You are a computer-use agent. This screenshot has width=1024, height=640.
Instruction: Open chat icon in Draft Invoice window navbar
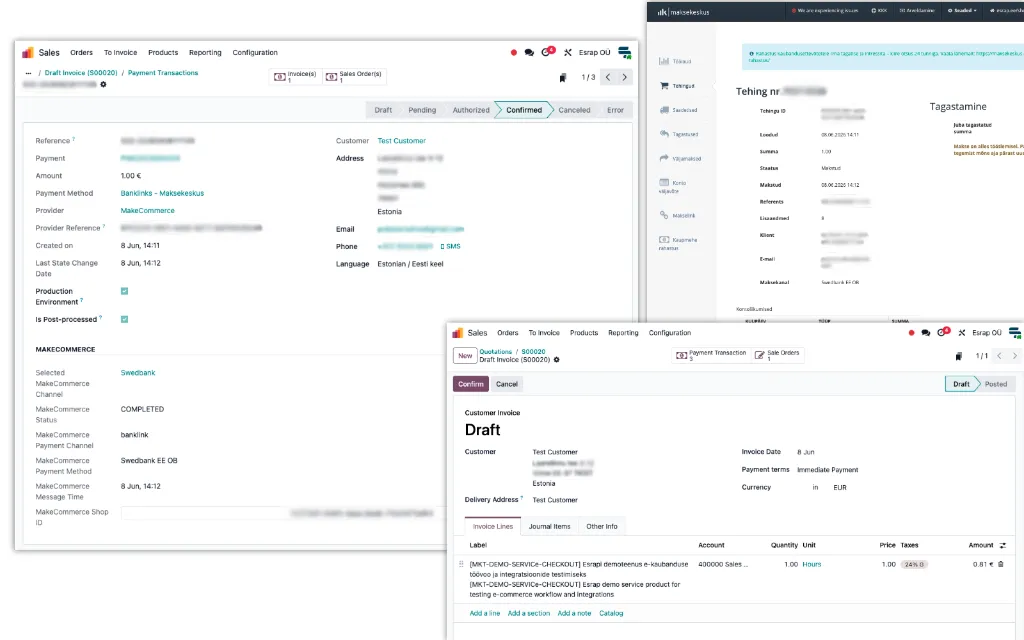pyautogui.click(x=925, y=333)
